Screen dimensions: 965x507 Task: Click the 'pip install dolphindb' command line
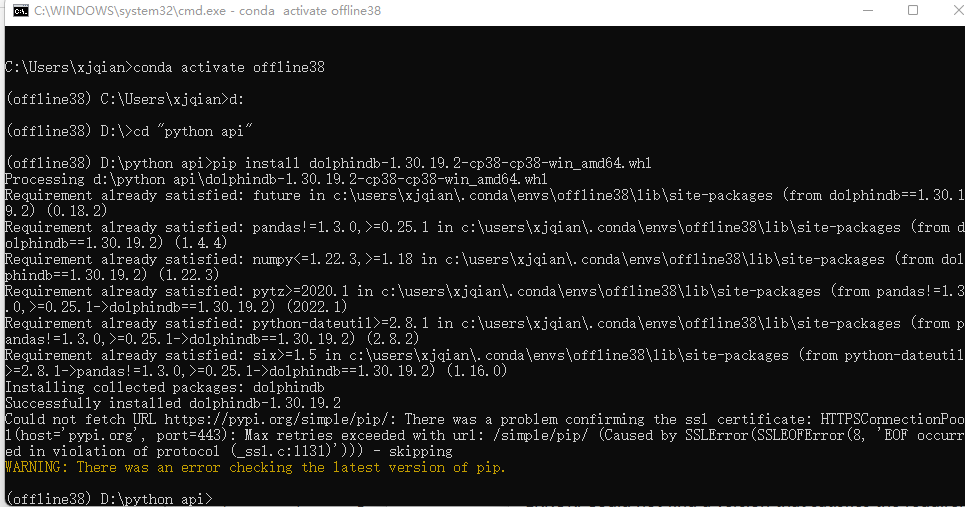coord(329,164)
